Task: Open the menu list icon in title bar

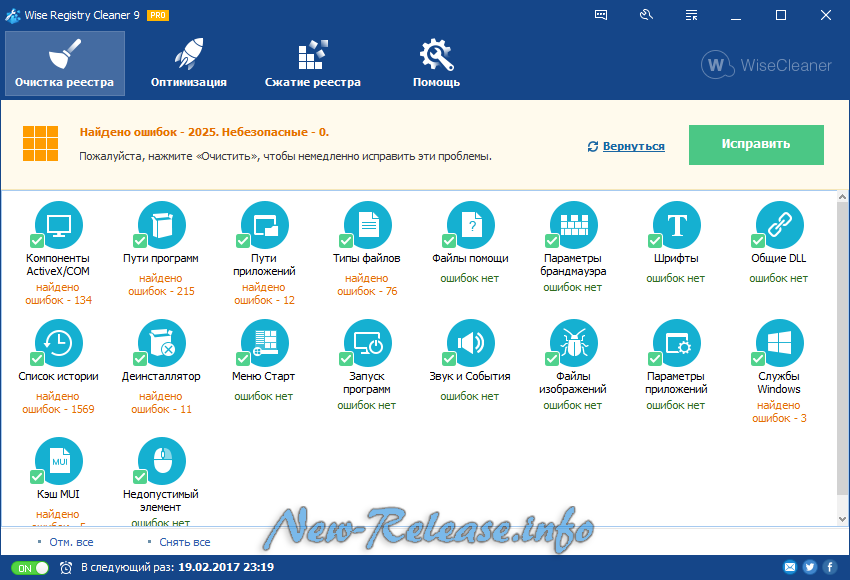Action: point(691,15)
